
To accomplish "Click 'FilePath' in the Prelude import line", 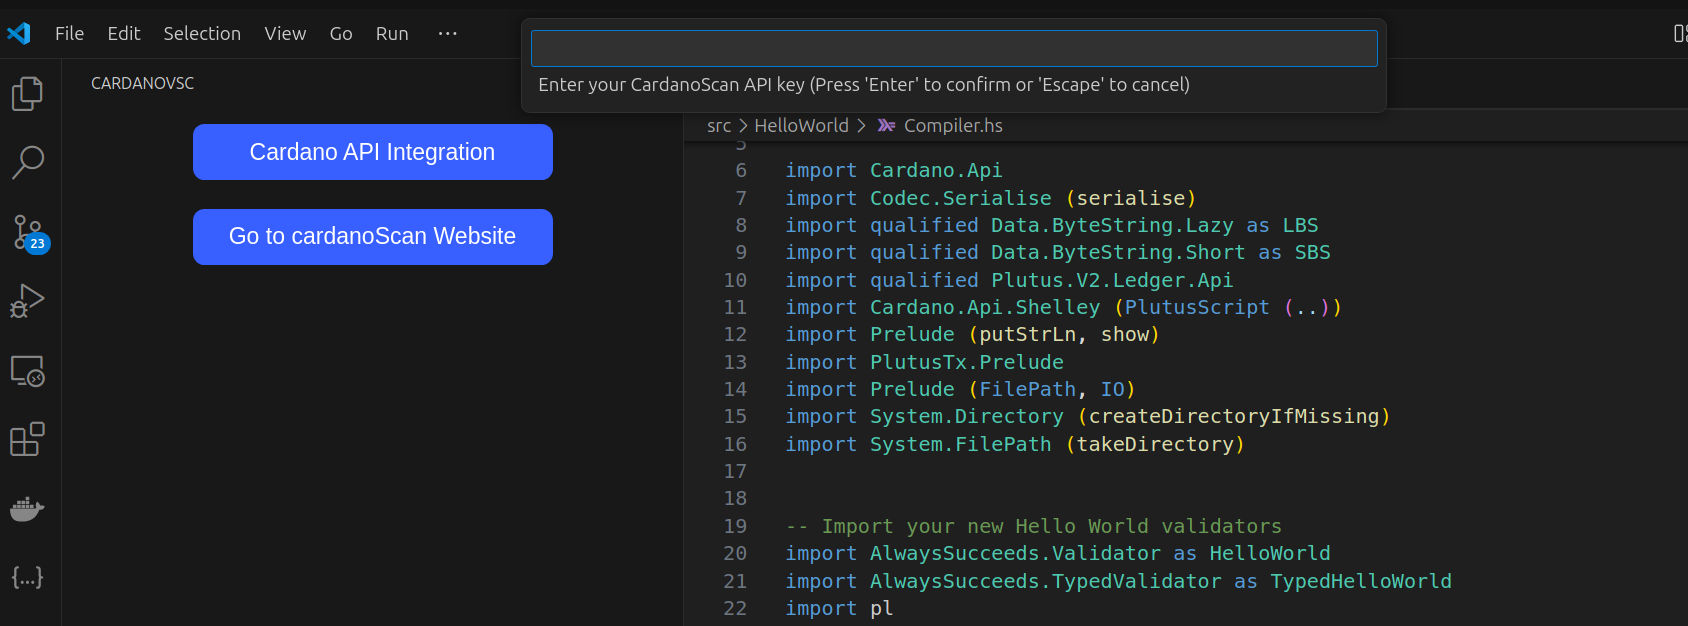I will coord(1028,390).
